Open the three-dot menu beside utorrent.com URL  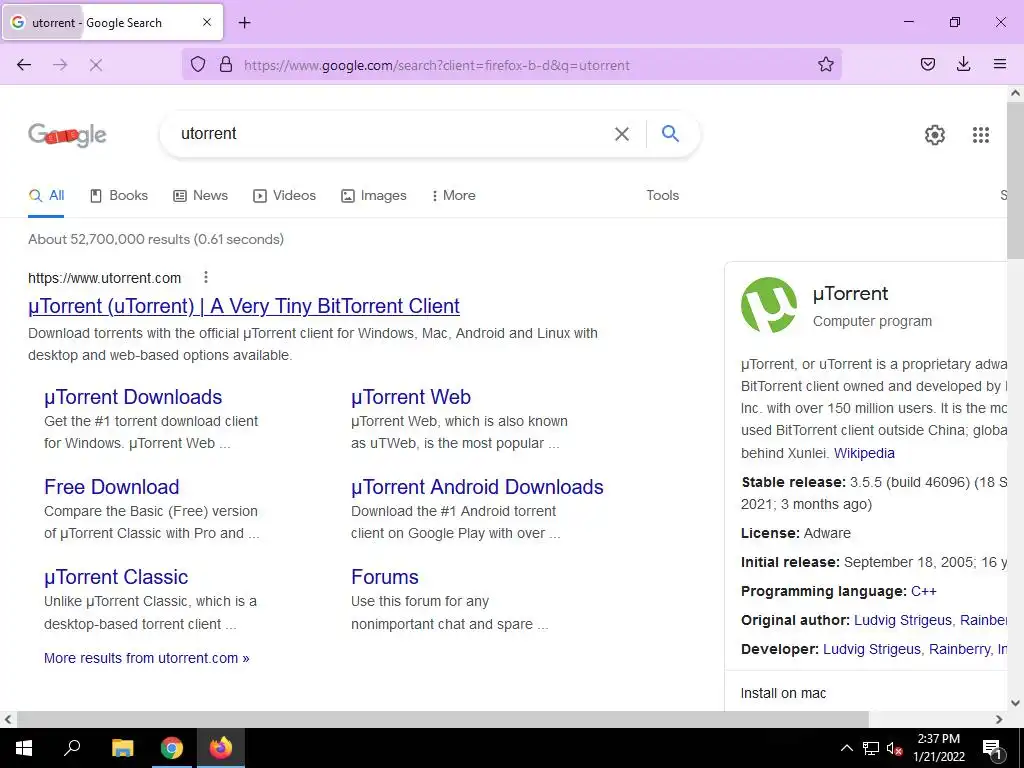[x=206, y=278]
